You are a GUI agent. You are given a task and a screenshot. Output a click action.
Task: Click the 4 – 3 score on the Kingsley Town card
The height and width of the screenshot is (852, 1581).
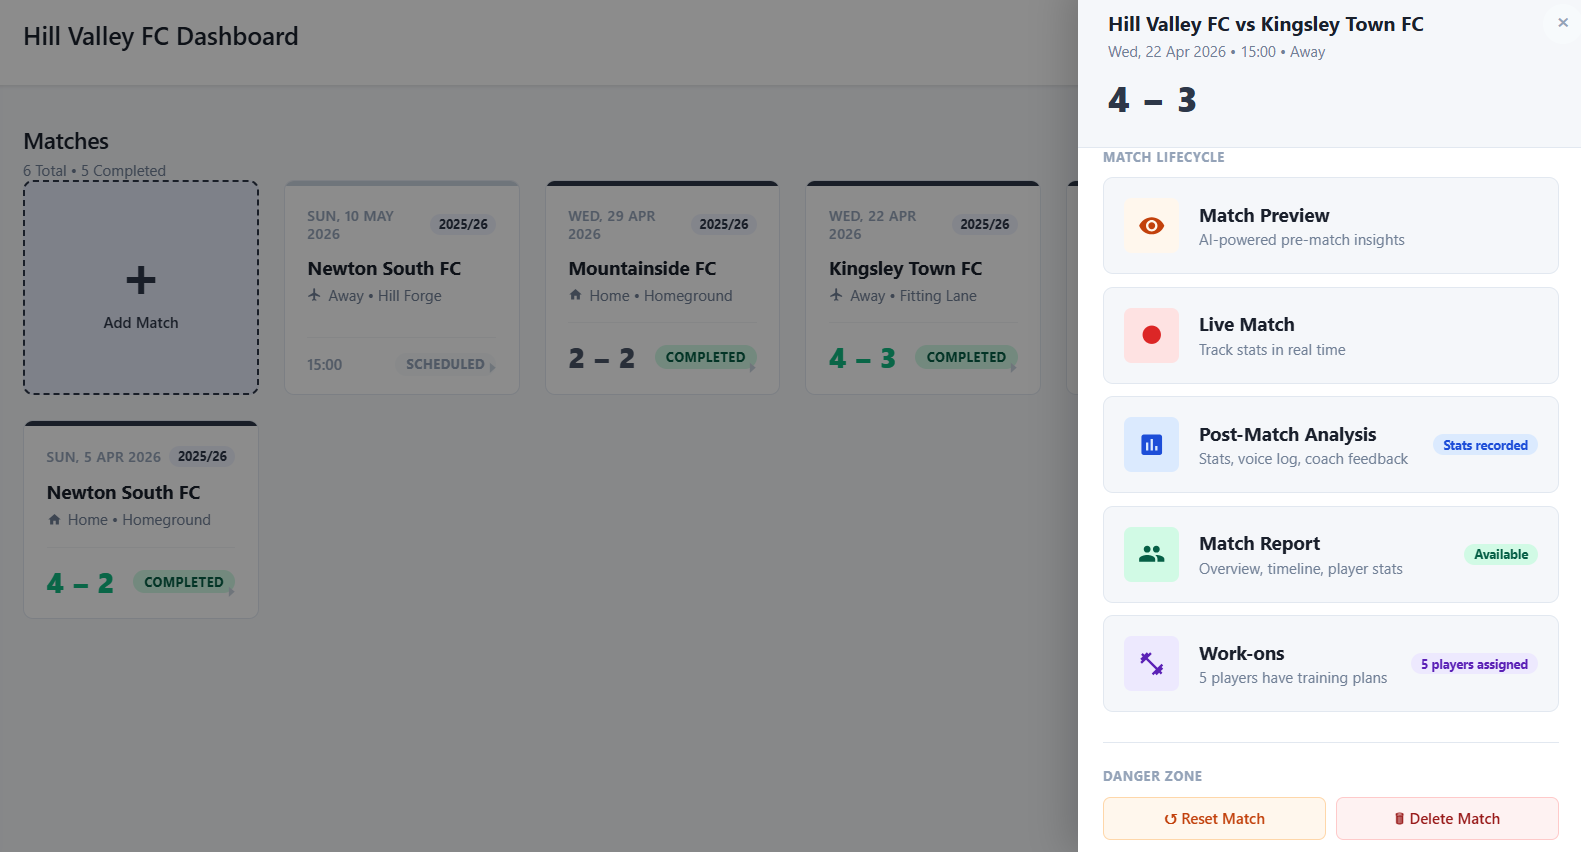[862, 358]
